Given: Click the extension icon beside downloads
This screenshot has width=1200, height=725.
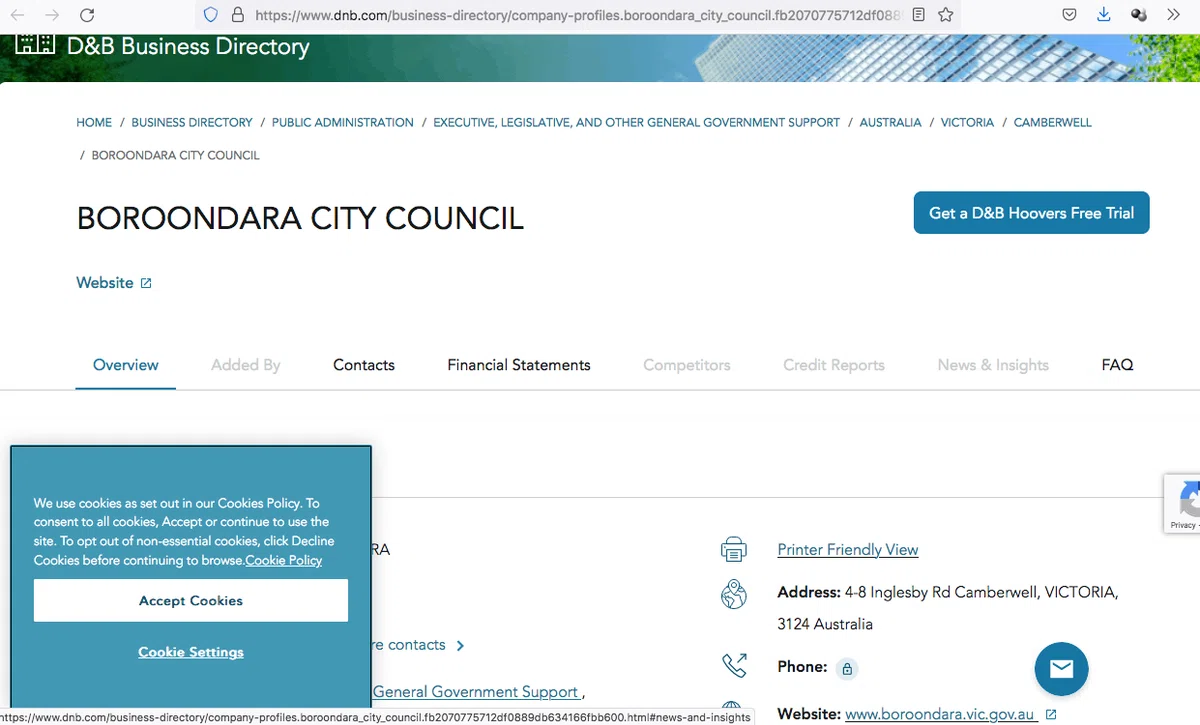Looking at the screenshot, I should tap(1138, 15).
